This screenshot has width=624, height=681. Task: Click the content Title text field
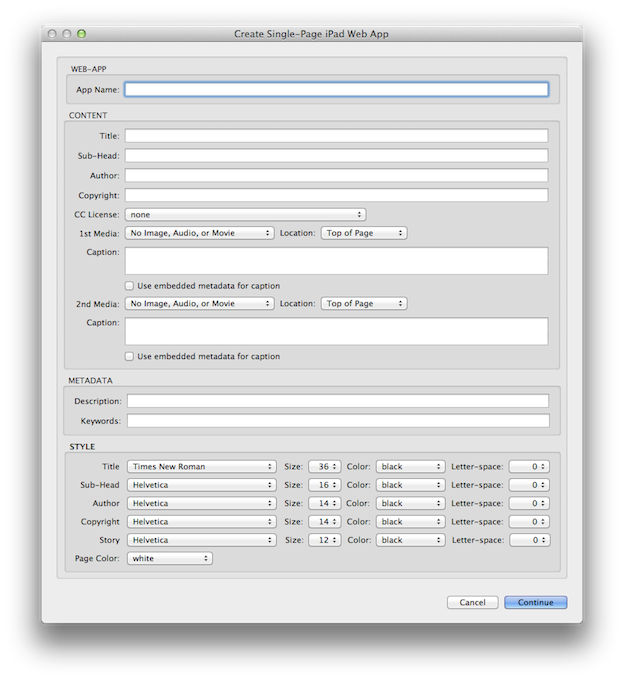tap(337, 136)
